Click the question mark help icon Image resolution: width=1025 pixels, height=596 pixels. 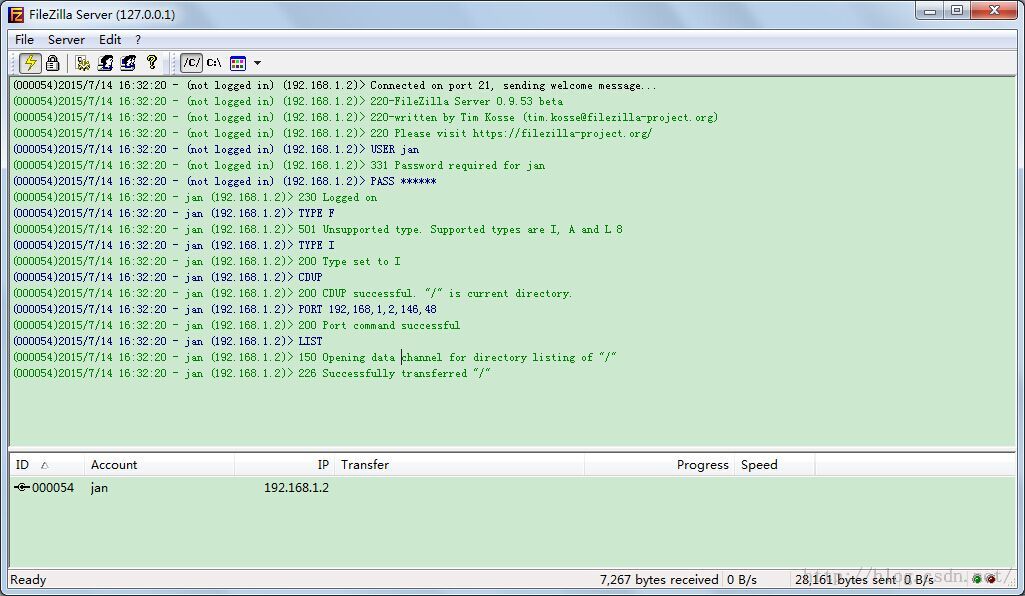152,62
